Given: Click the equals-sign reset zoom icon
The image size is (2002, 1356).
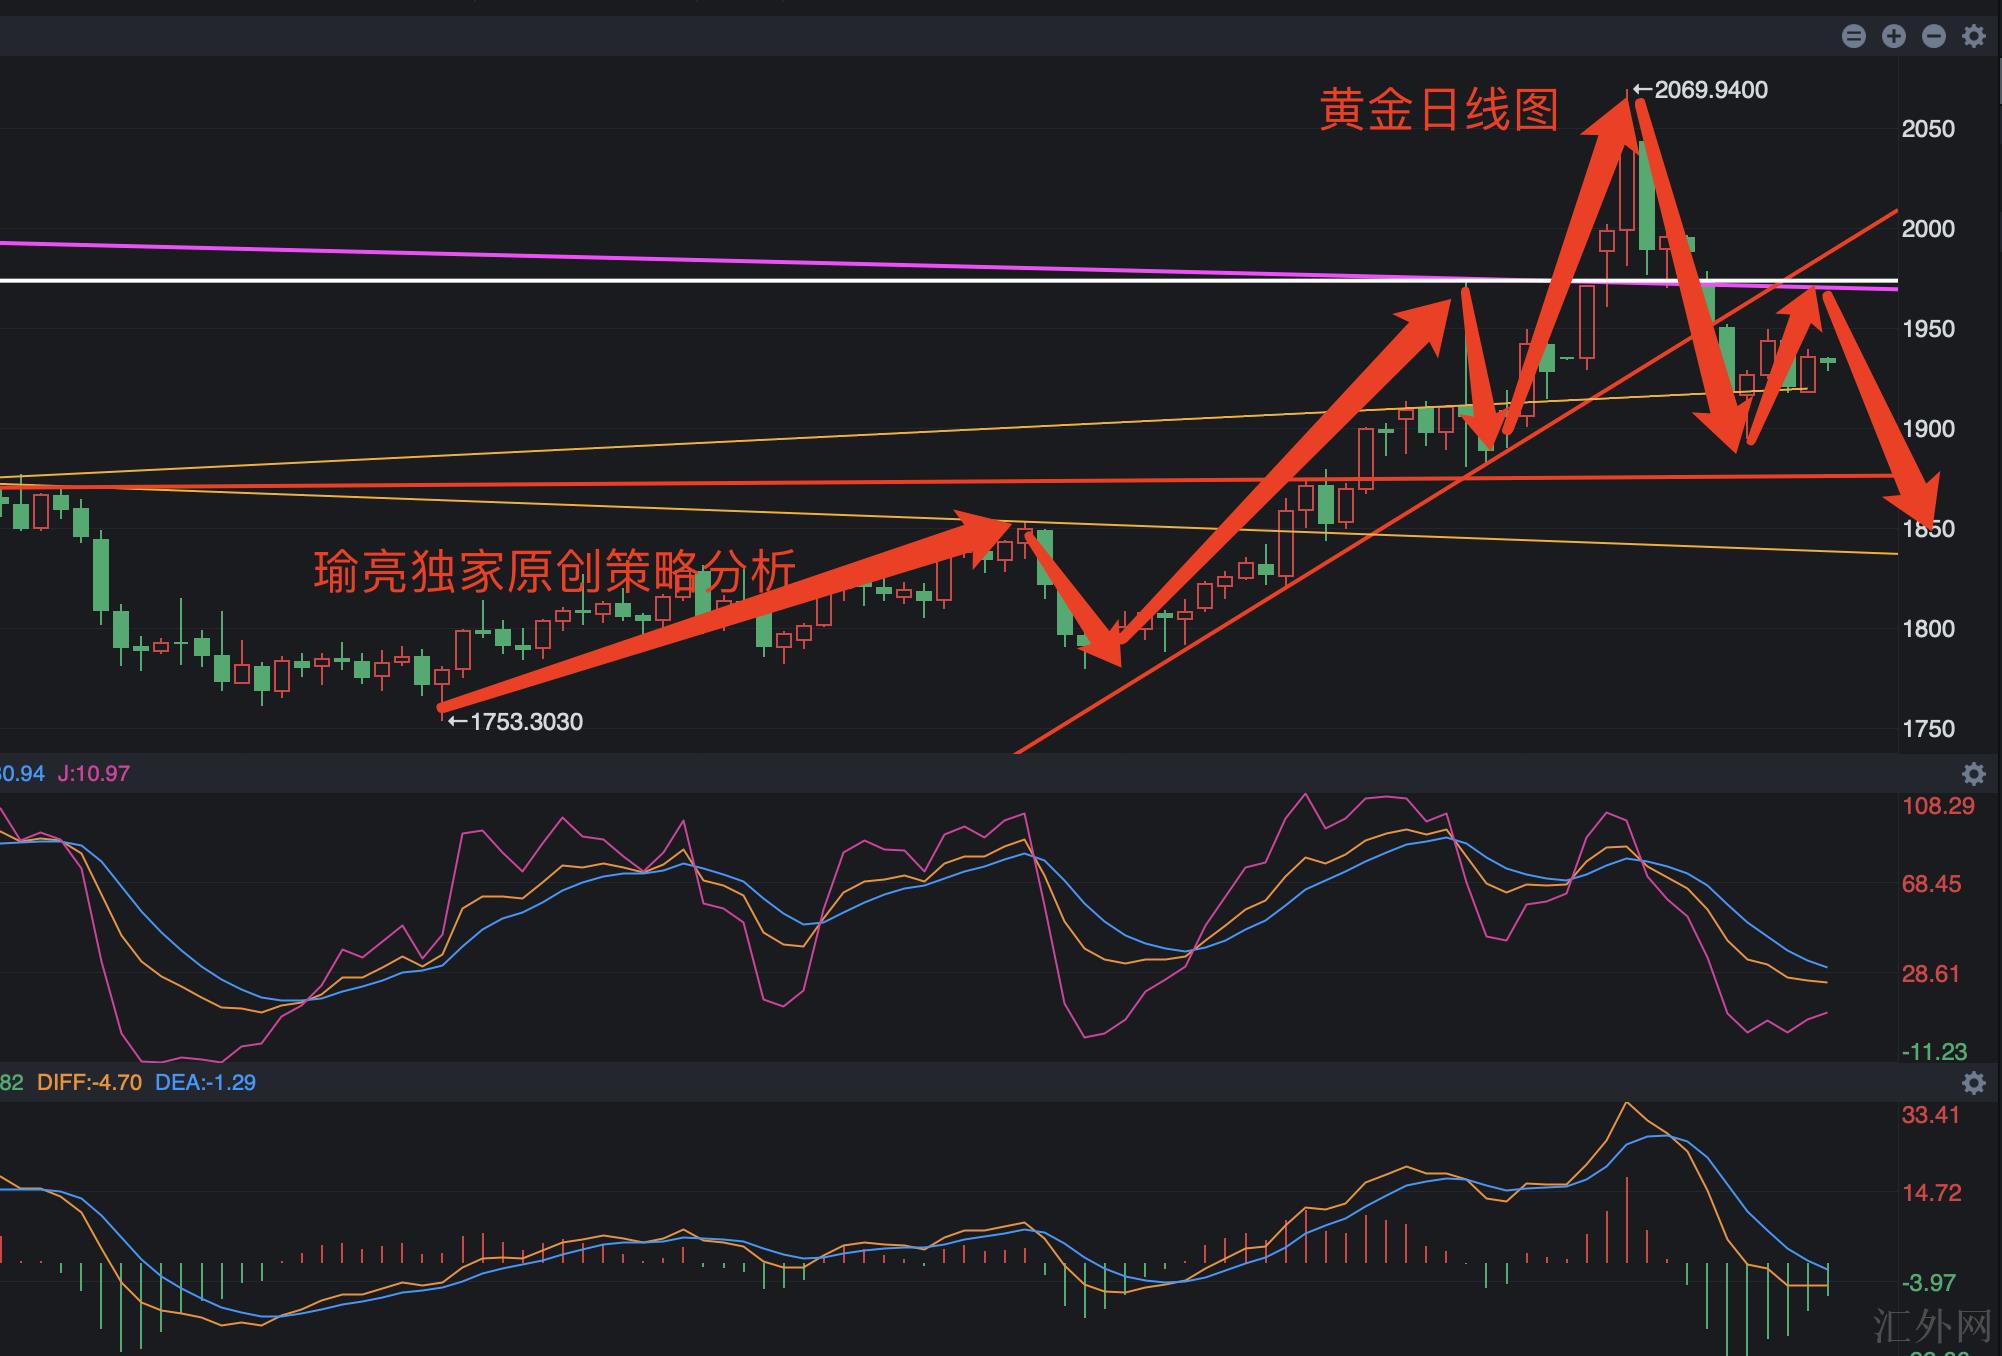Looking at the screenshot, I should click(x=1853, y=37).
